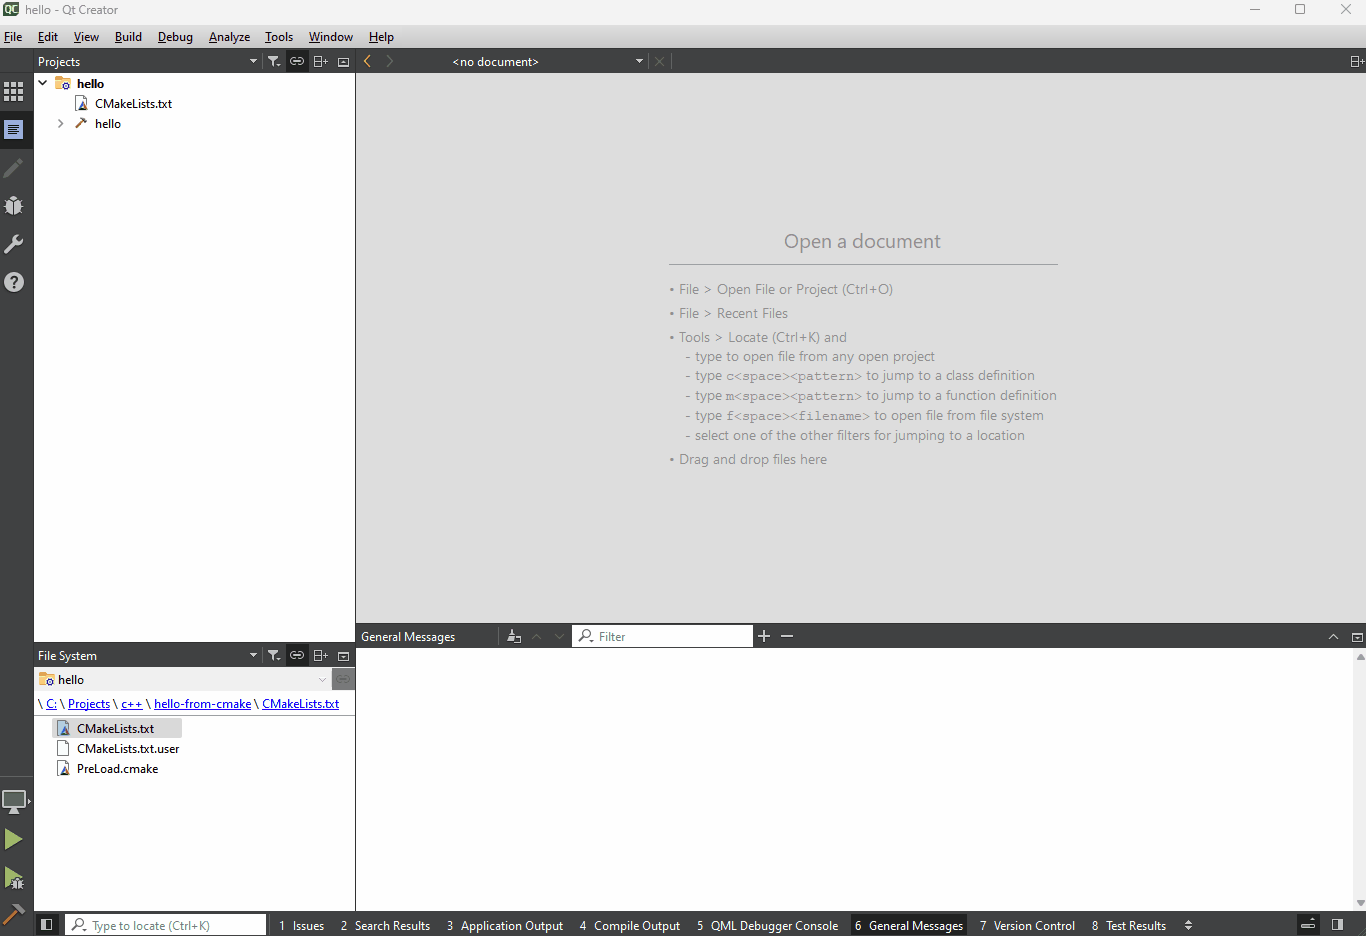This screenshot has height=936, width=1366.
Task: Start debugging with Run-Debug icon
Action: click(x=14, y=878)
